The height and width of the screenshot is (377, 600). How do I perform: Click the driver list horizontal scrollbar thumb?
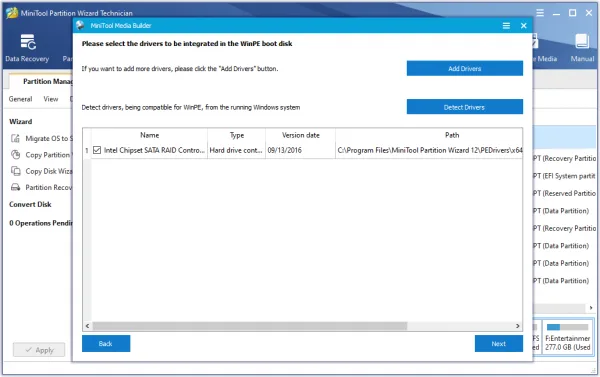250,326
